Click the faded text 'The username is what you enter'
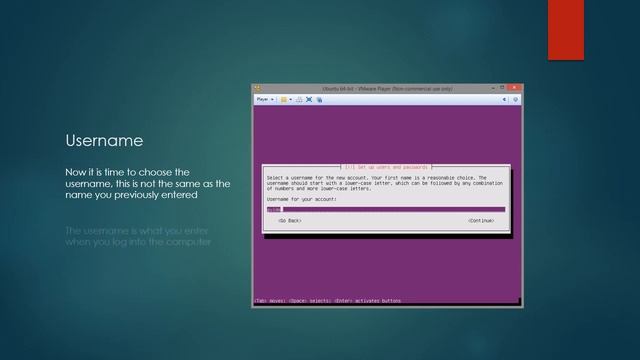The image size is (640, 360). coord(137,231)
